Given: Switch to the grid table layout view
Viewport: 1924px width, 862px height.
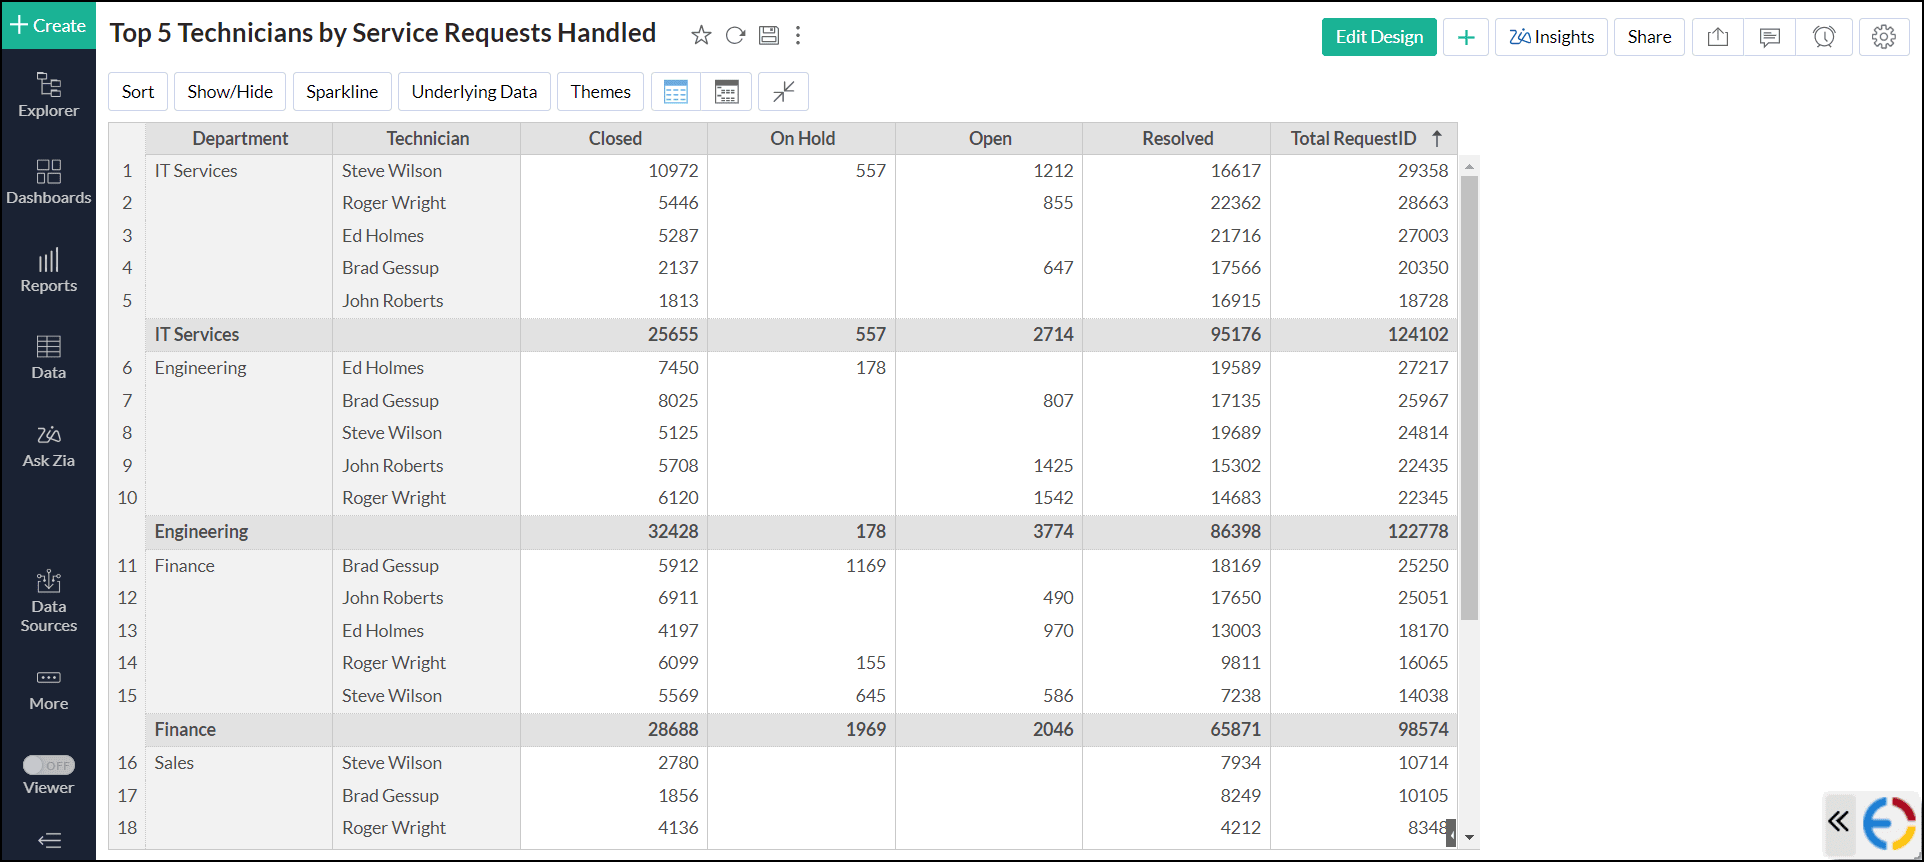Looking at the screenshot, I should pos(676,92).
